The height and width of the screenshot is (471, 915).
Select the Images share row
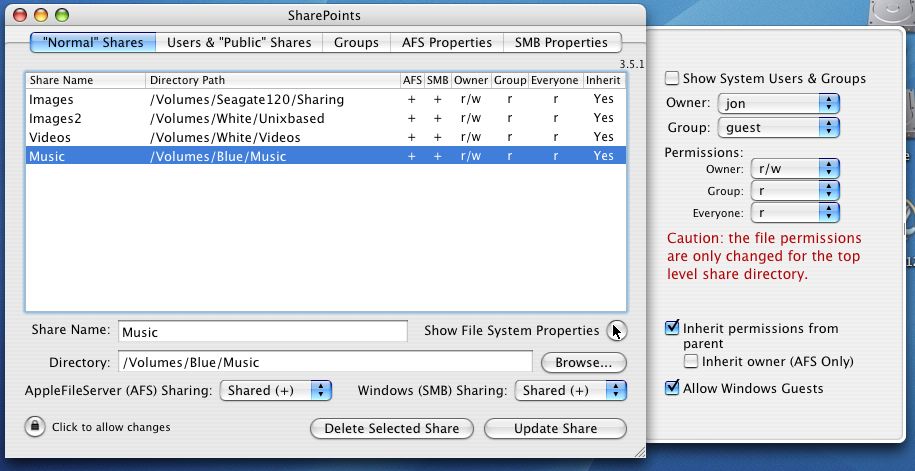tap(326, 99)
